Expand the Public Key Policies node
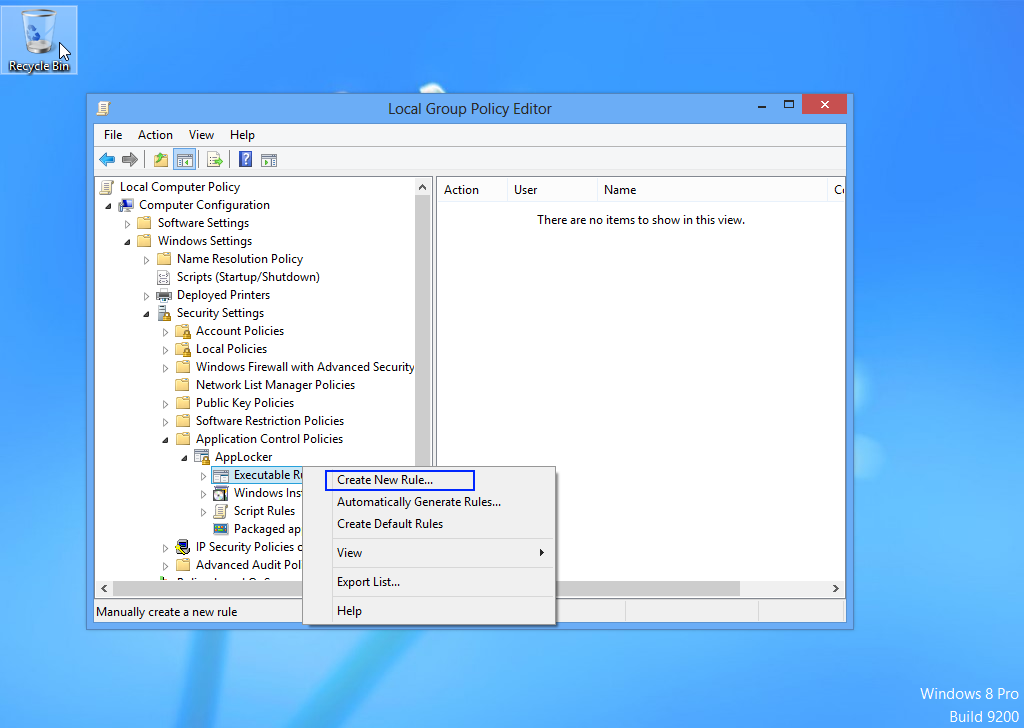Viewport: 1024px width, 728px height. [x=165, y=404]
